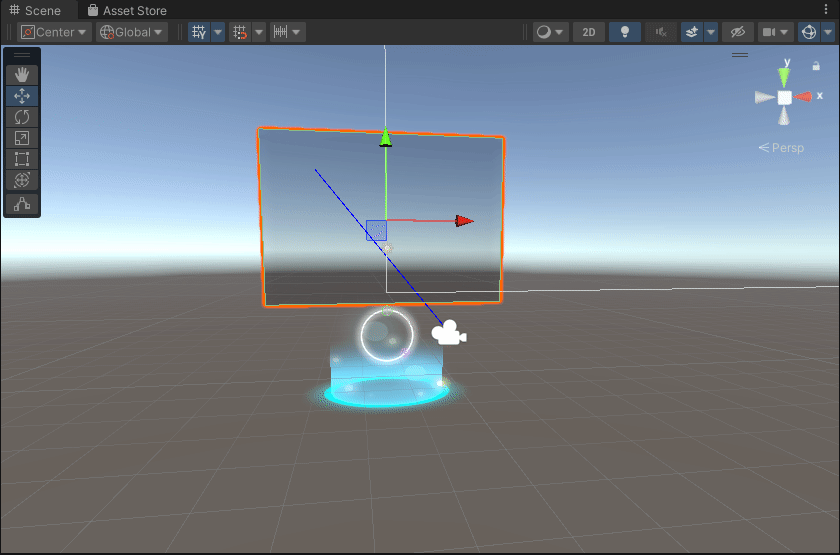
Task: Open the custom editor tools button
Action: click(x=22, y=204)
